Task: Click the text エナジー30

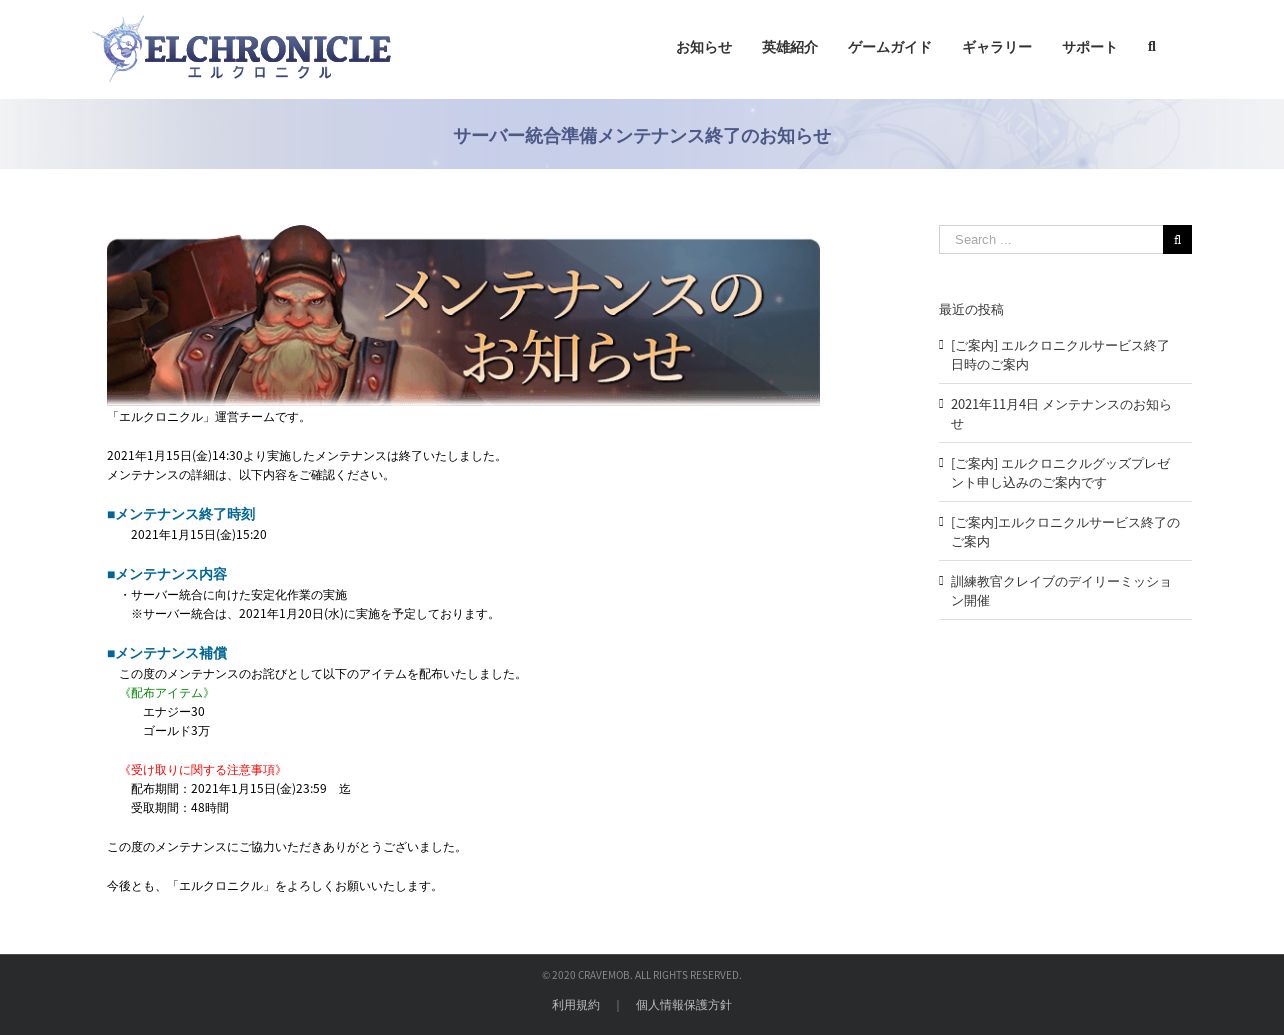Action: 174,712
